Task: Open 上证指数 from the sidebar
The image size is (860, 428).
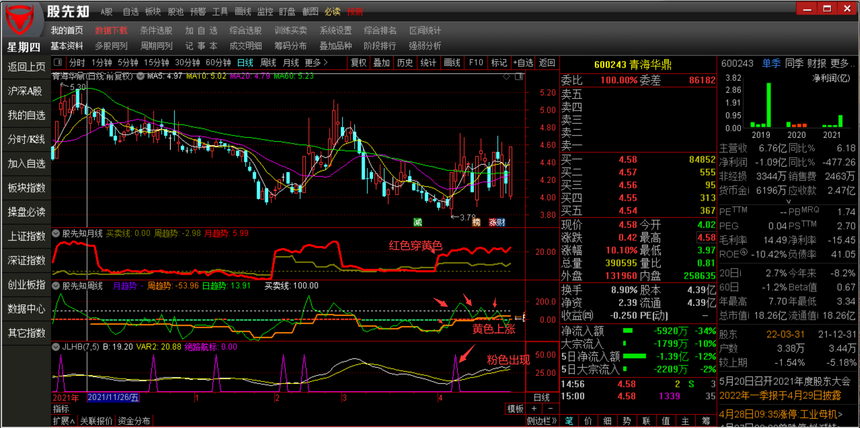Action: tap(26, 236)
